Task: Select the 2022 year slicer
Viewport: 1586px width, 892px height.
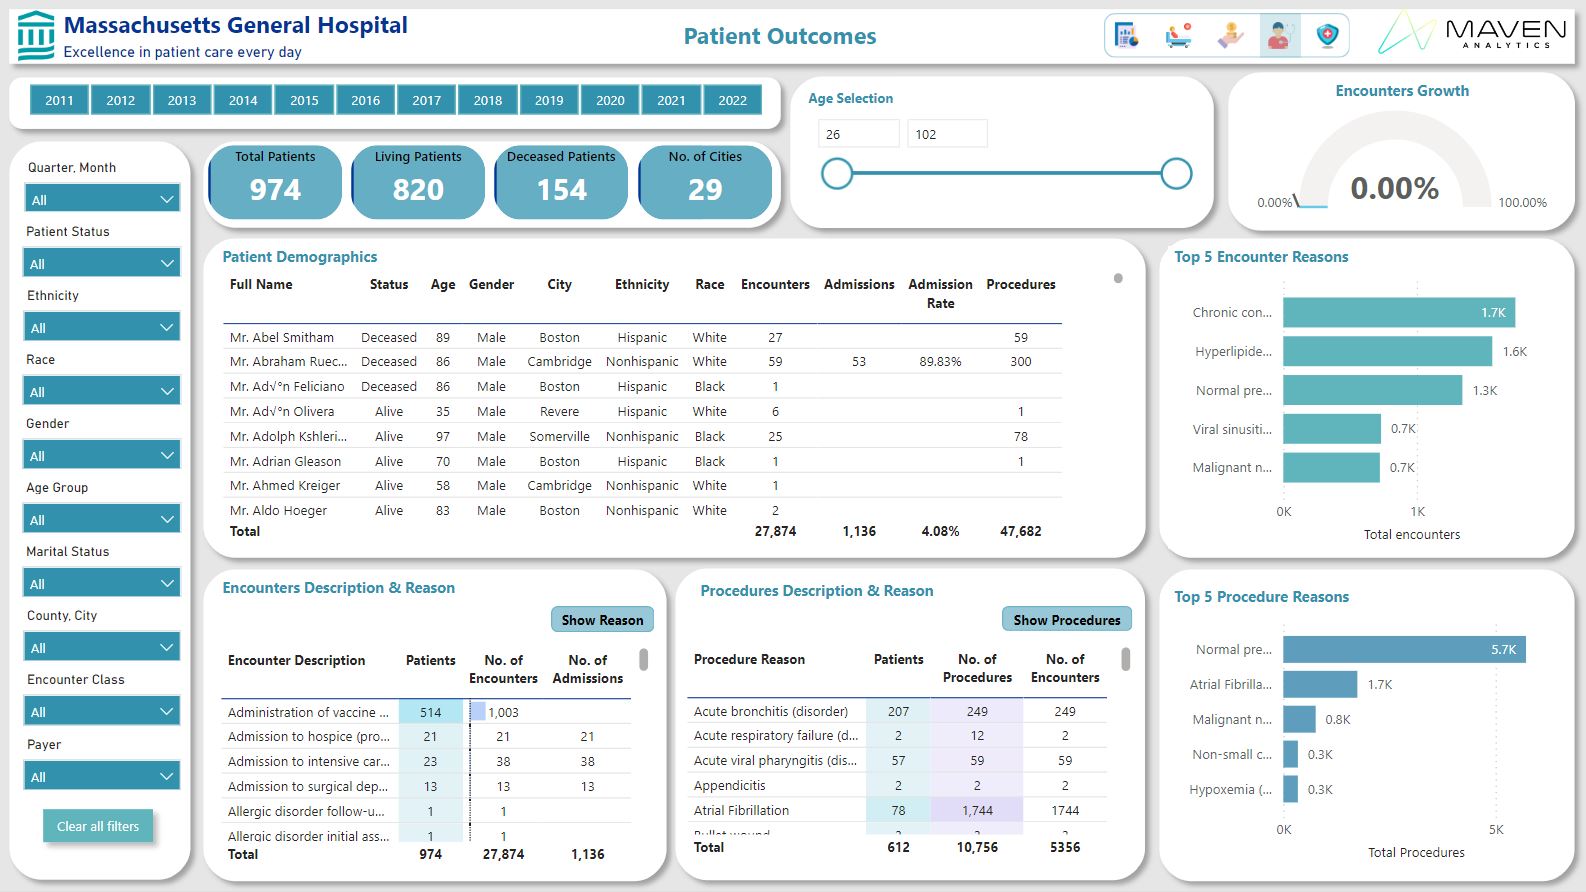Action: [x=732, y=100]
